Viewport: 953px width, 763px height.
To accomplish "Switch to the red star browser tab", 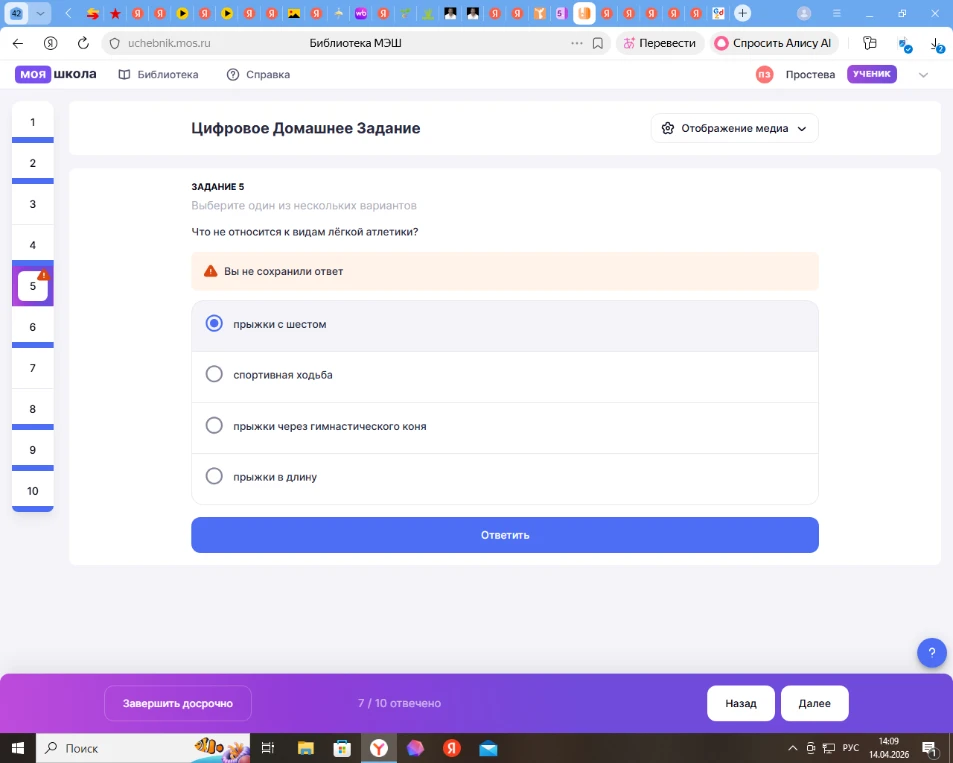I will click(x=115, y=13).
